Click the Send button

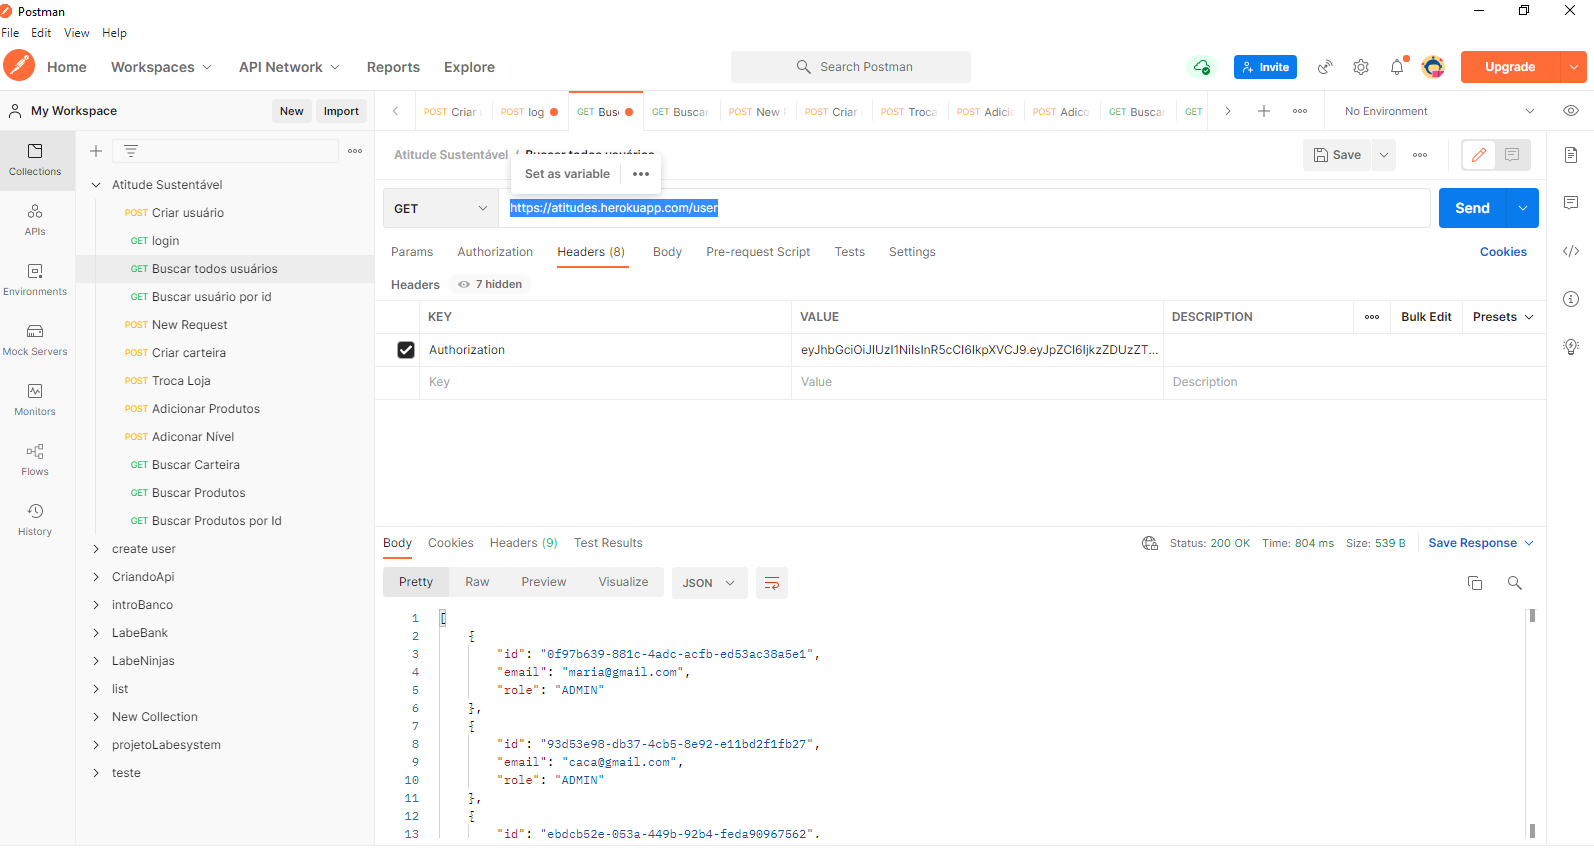point(1472,208)
